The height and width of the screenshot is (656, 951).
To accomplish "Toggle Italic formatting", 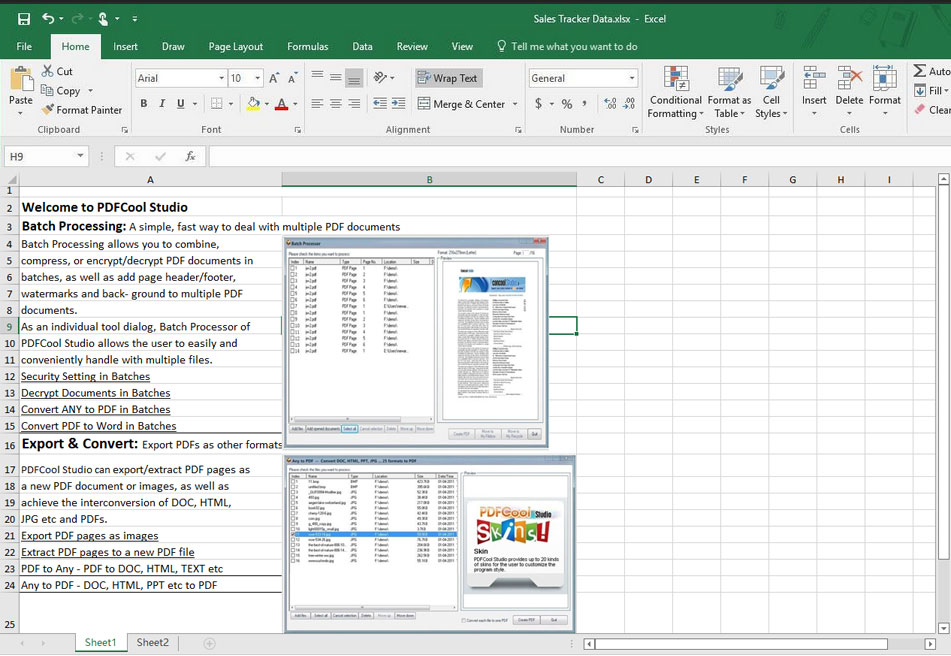I will point(162,104).
